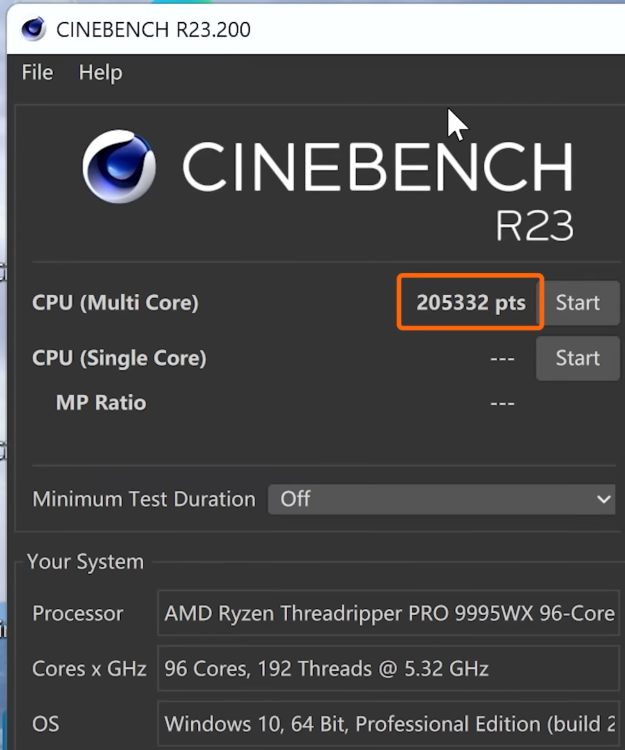Start the CPU Multi Core test
This screenshot has height=750, width=625.
click(577, 303)
